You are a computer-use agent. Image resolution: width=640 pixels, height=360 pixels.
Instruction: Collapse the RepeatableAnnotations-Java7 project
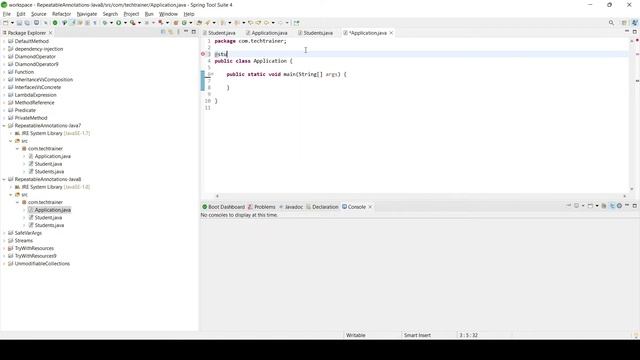4,126
